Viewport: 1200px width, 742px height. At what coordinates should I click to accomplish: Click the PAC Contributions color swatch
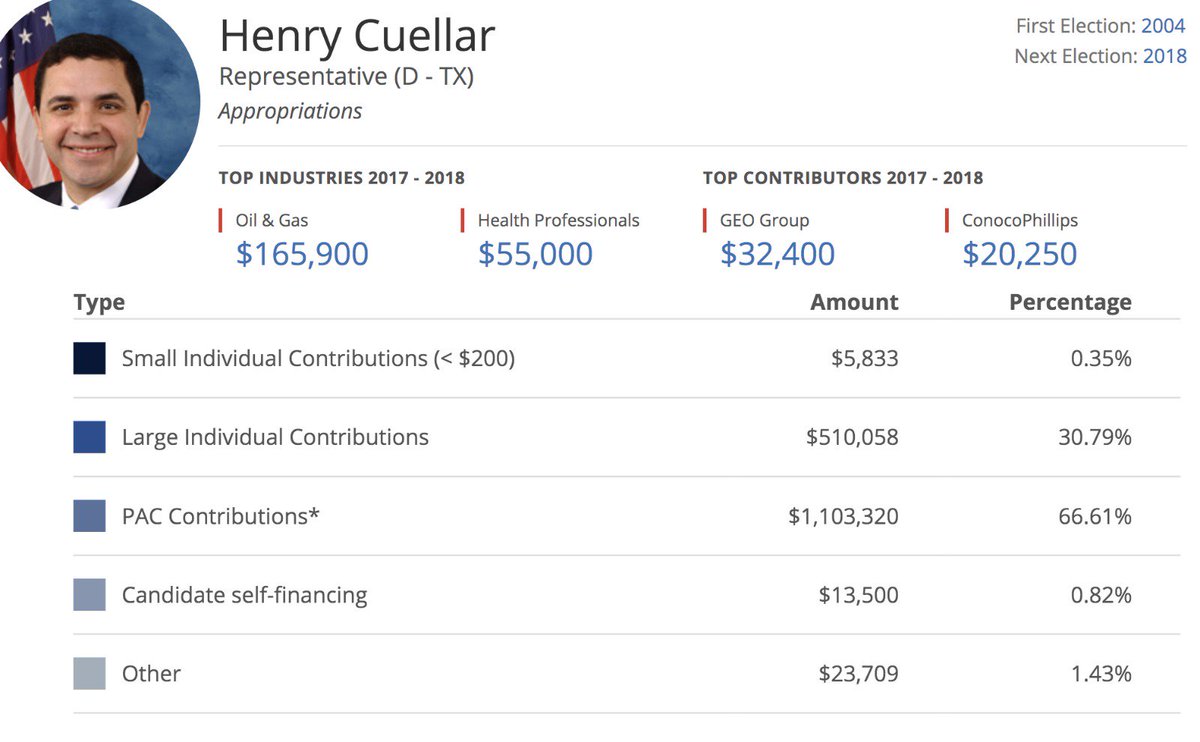click(89, 516)
